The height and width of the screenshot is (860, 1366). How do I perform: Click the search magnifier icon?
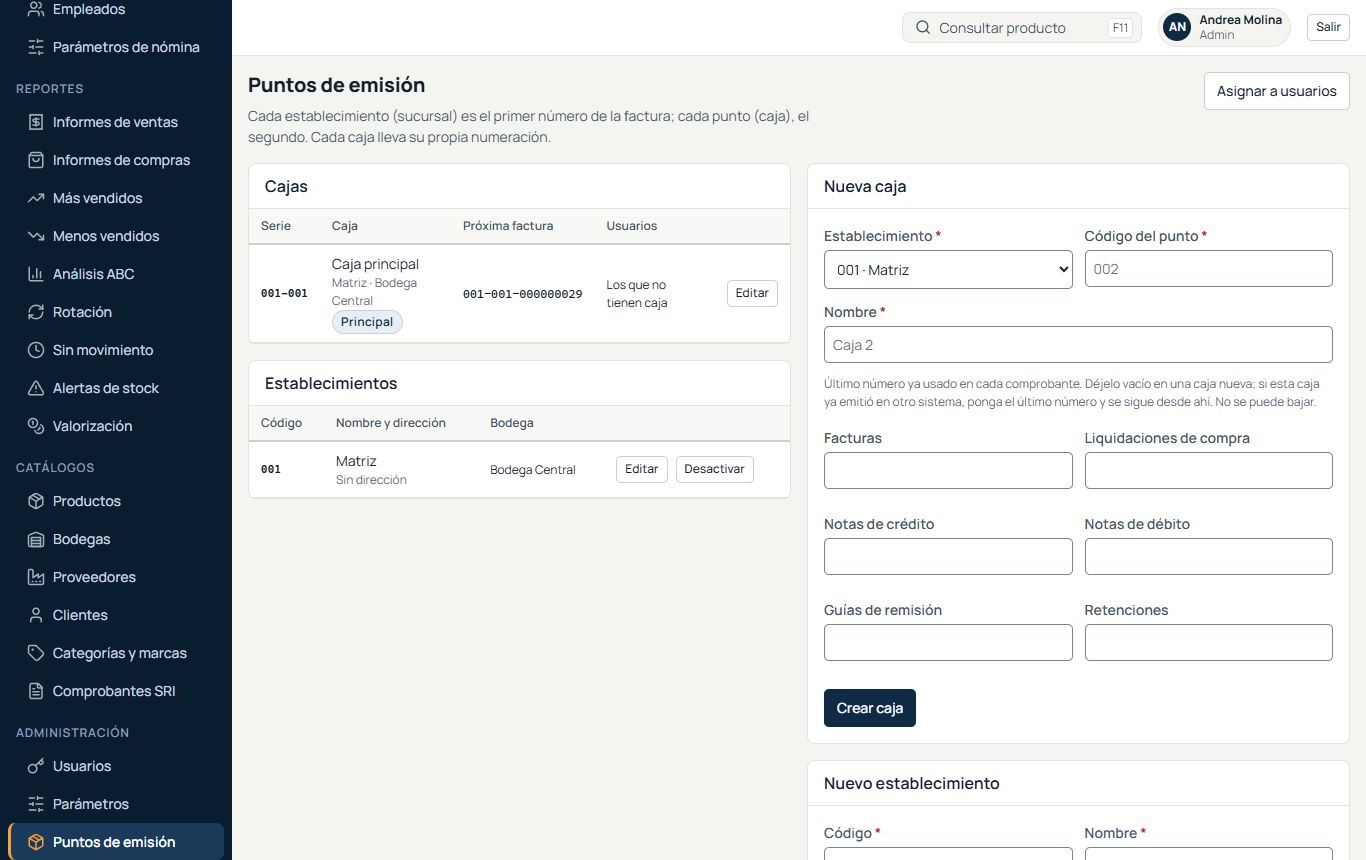click(923, 28)
